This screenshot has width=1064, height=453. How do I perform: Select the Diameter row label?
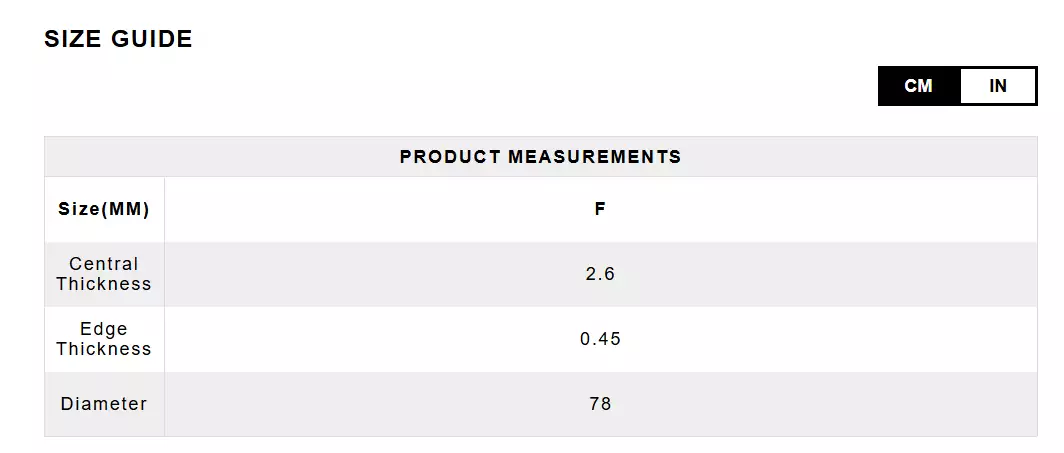click(104, 404)
